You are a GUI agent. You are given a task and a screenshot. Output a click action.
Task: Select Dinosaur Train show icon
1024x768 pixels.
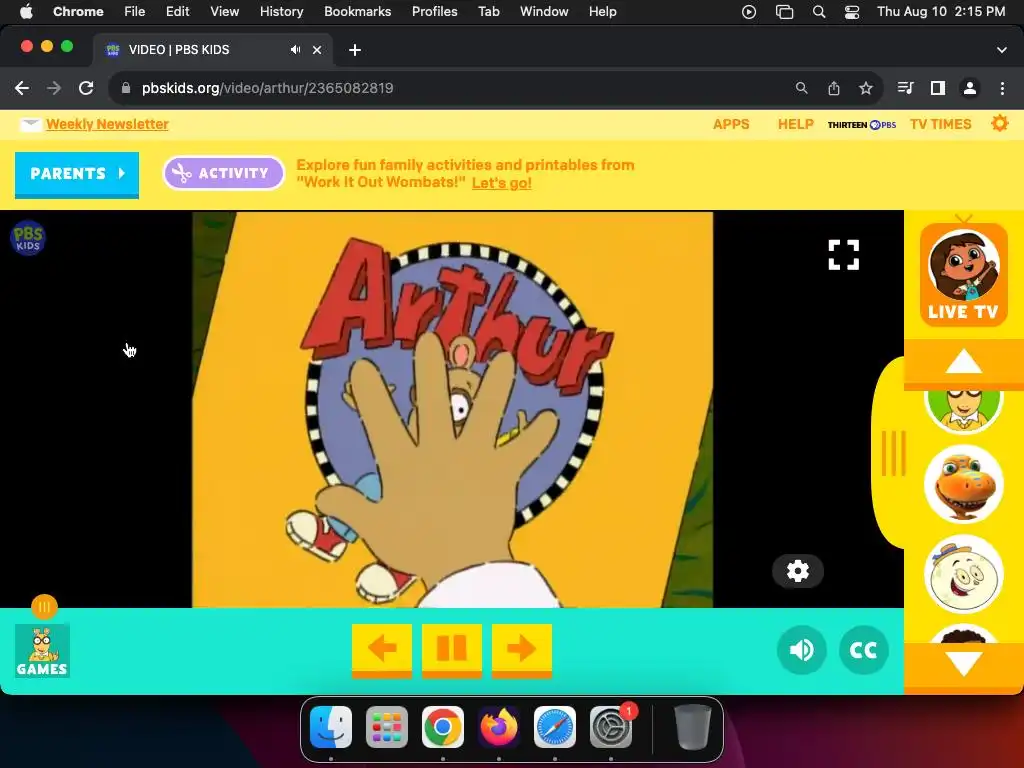pos(963,485)
